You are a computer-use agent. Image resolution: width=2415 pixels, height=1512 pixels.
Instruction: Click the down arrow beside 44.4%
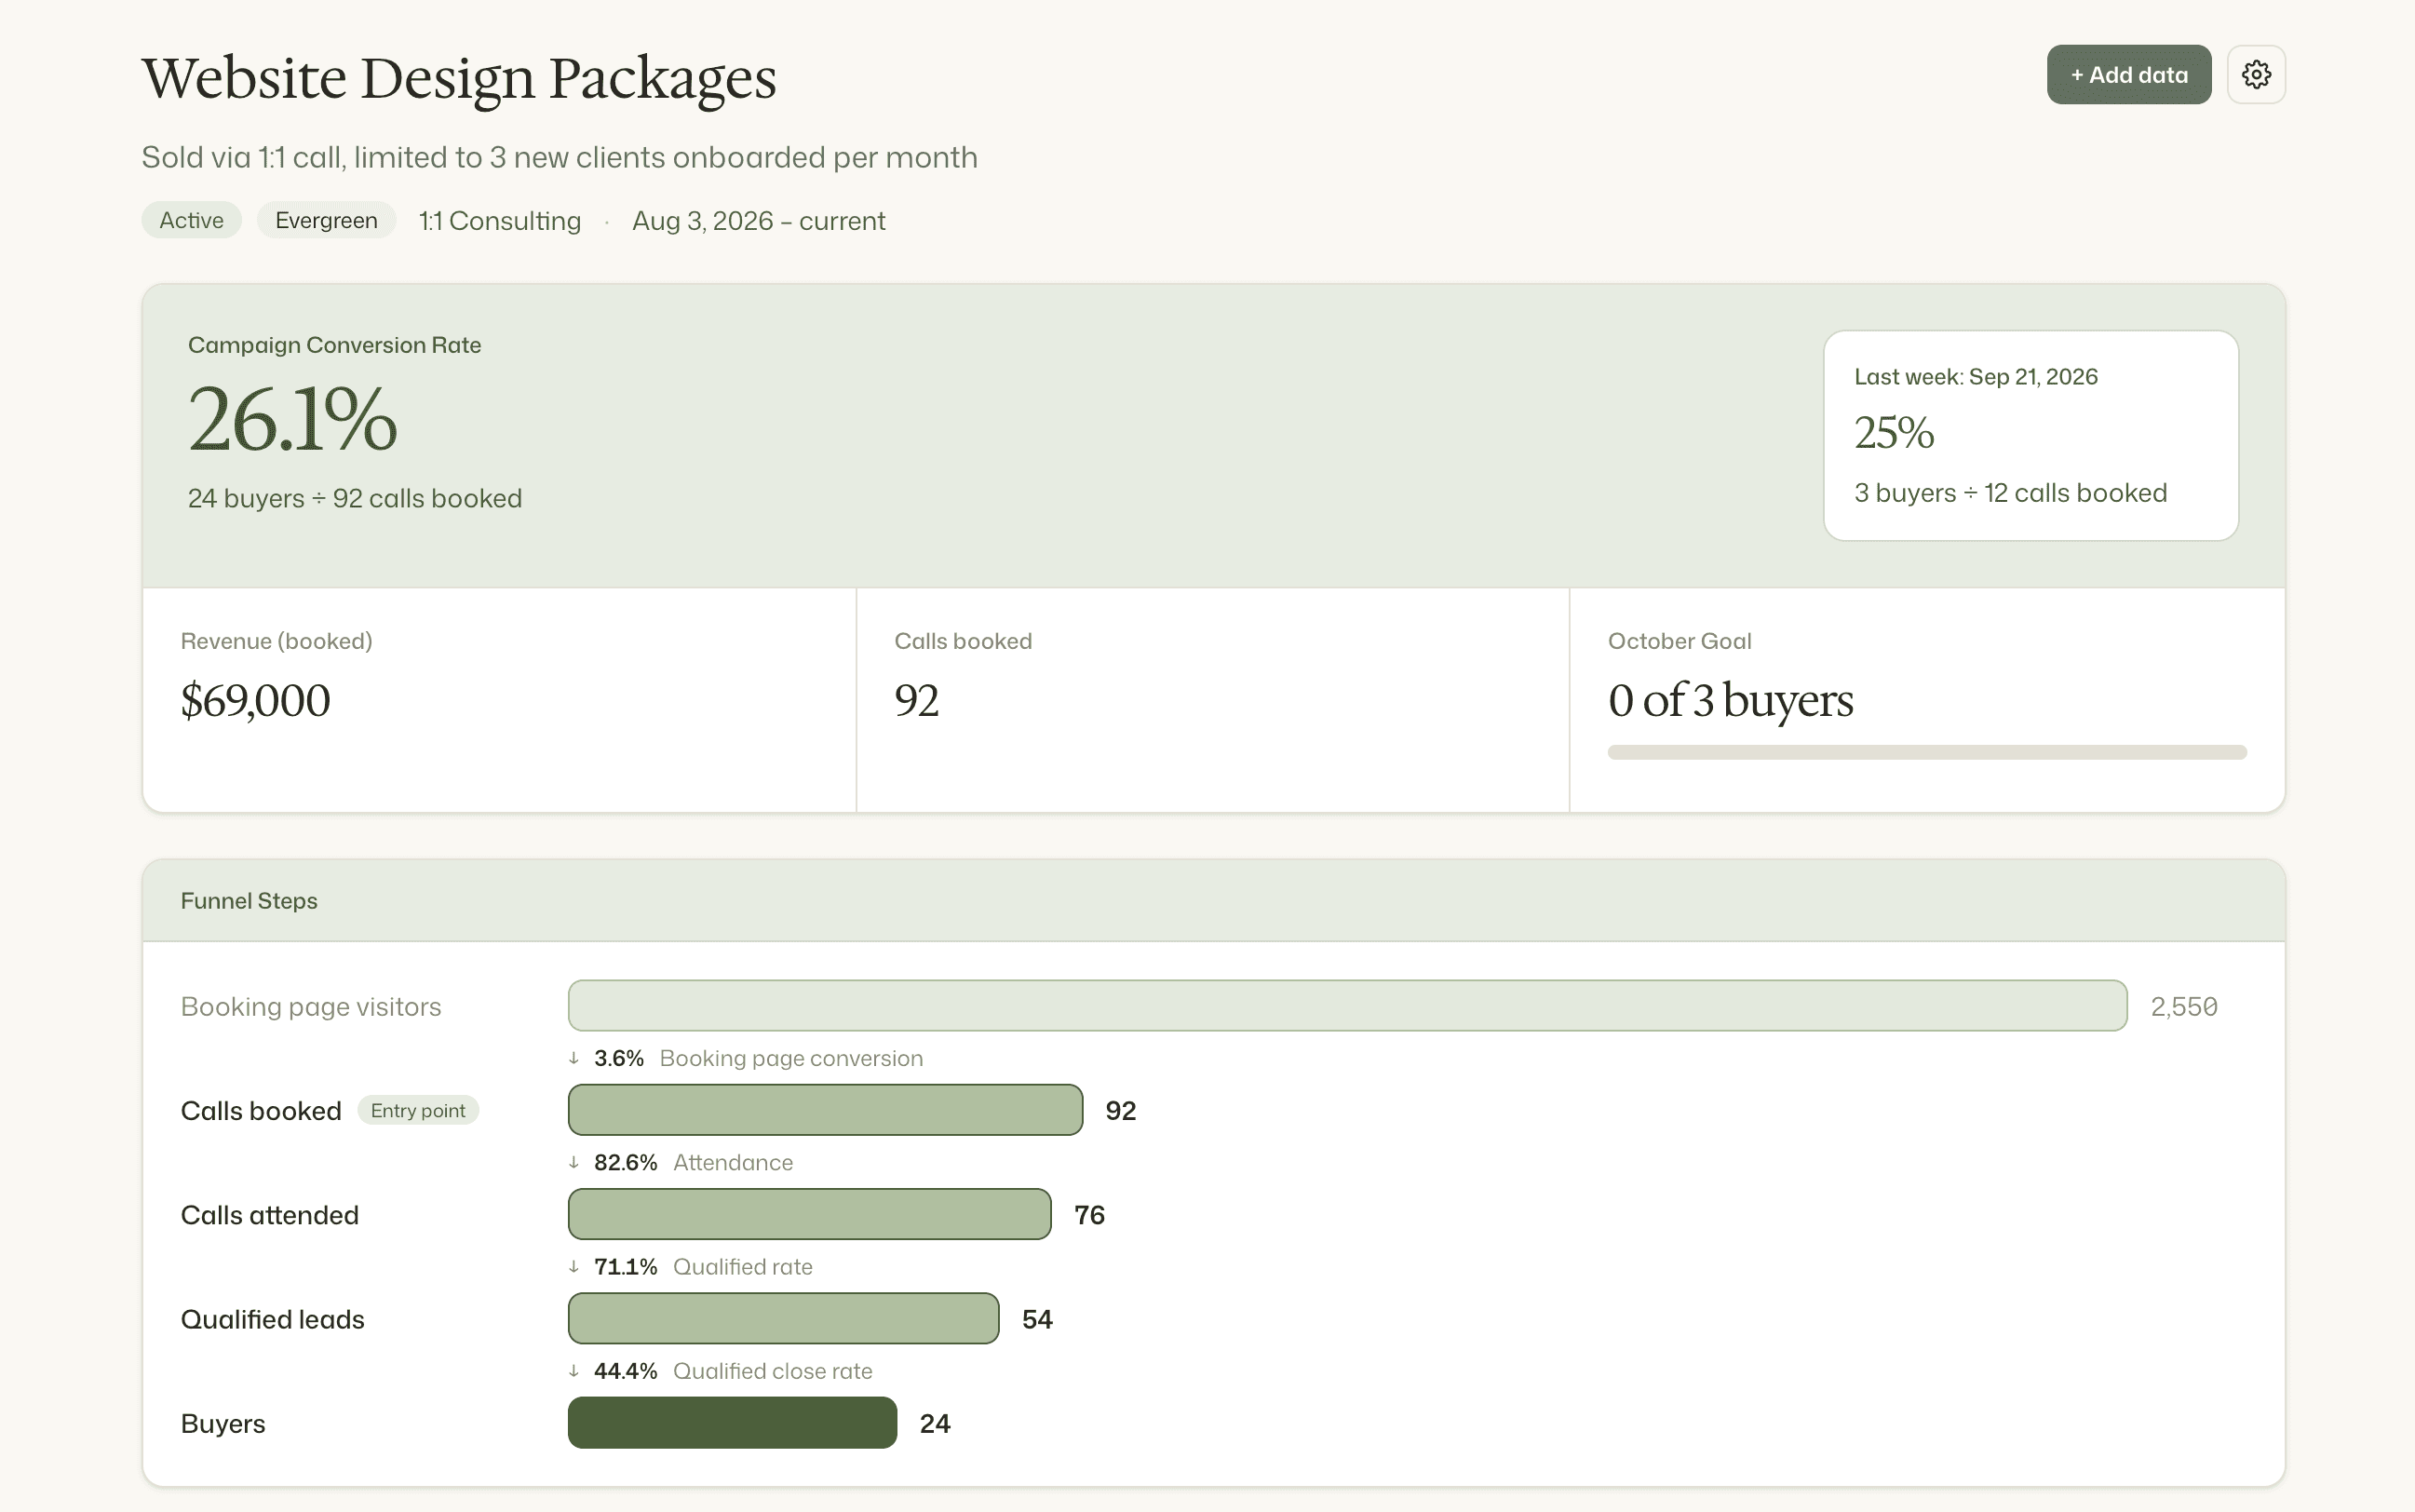click(574, 1371)
